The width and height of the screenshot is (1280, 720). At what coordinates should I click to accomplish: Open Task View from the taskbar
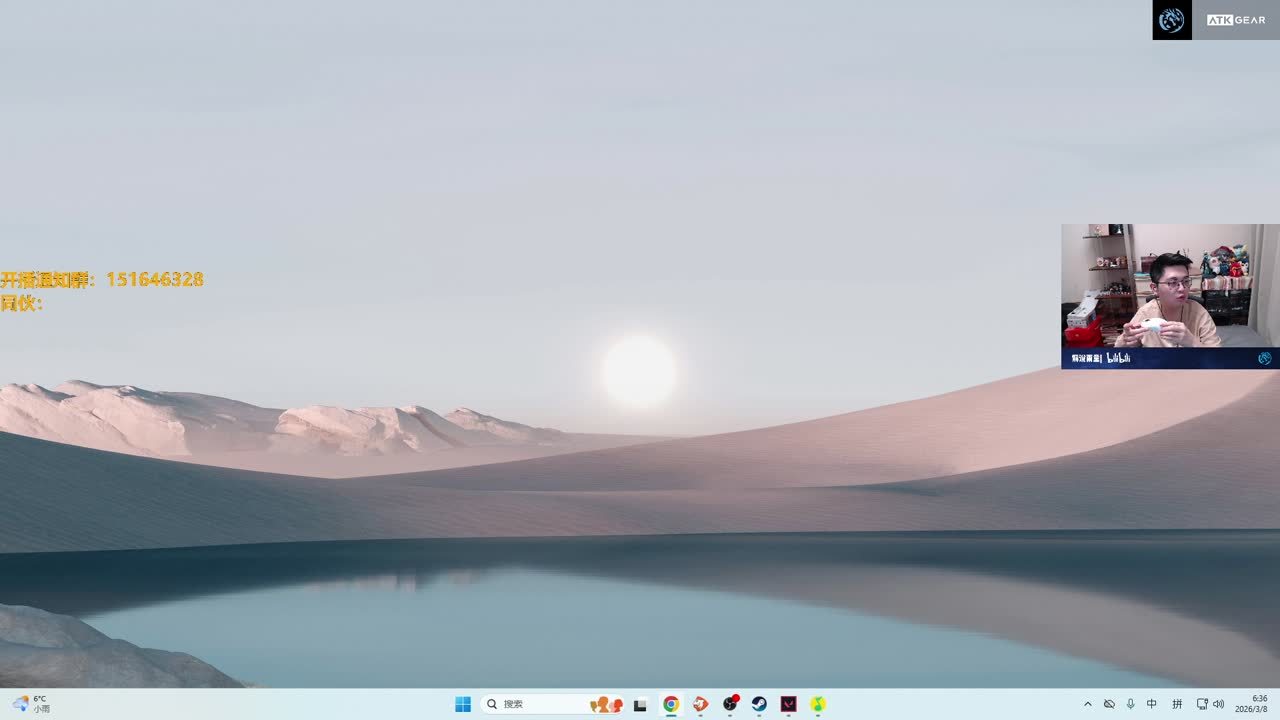(x=640, y=704)
